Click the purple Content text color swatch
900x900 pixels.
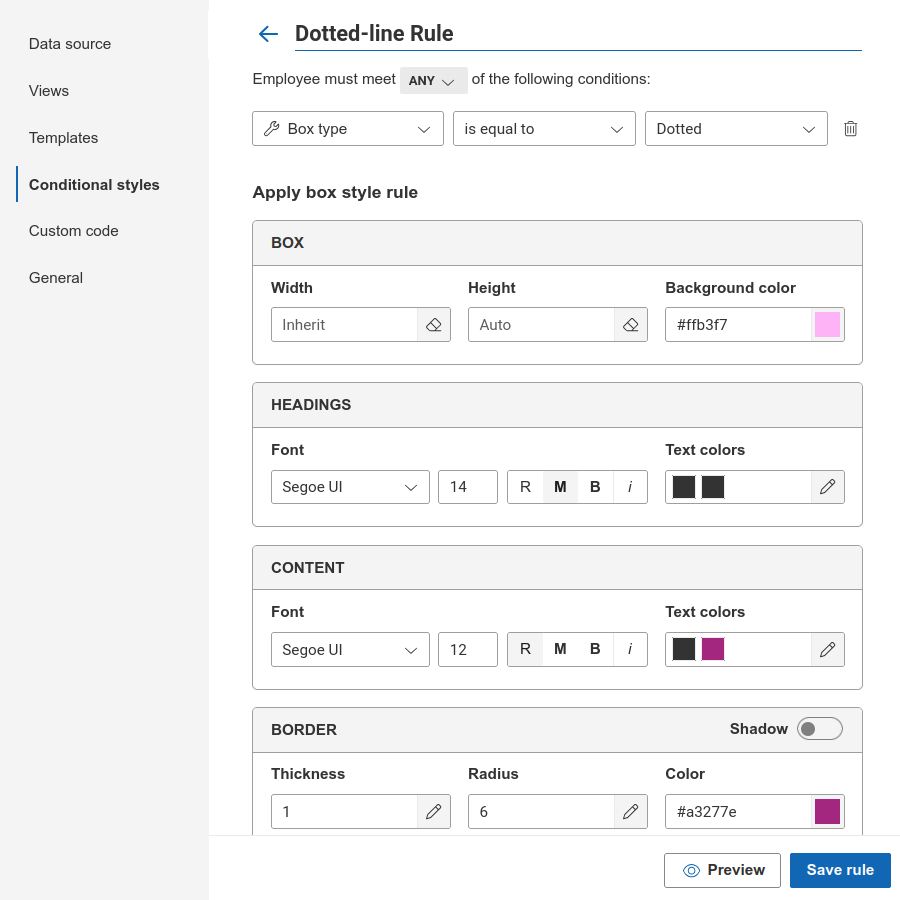[713, 649]
